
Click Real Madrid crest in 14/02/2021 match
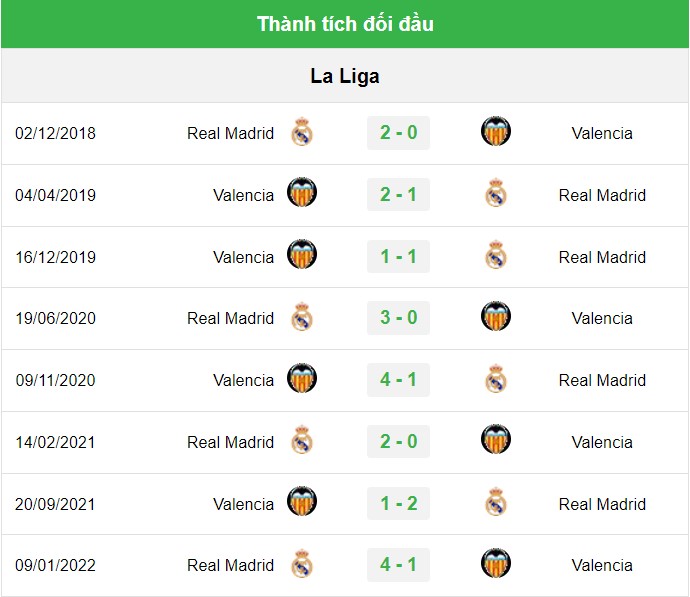point(302,440)
